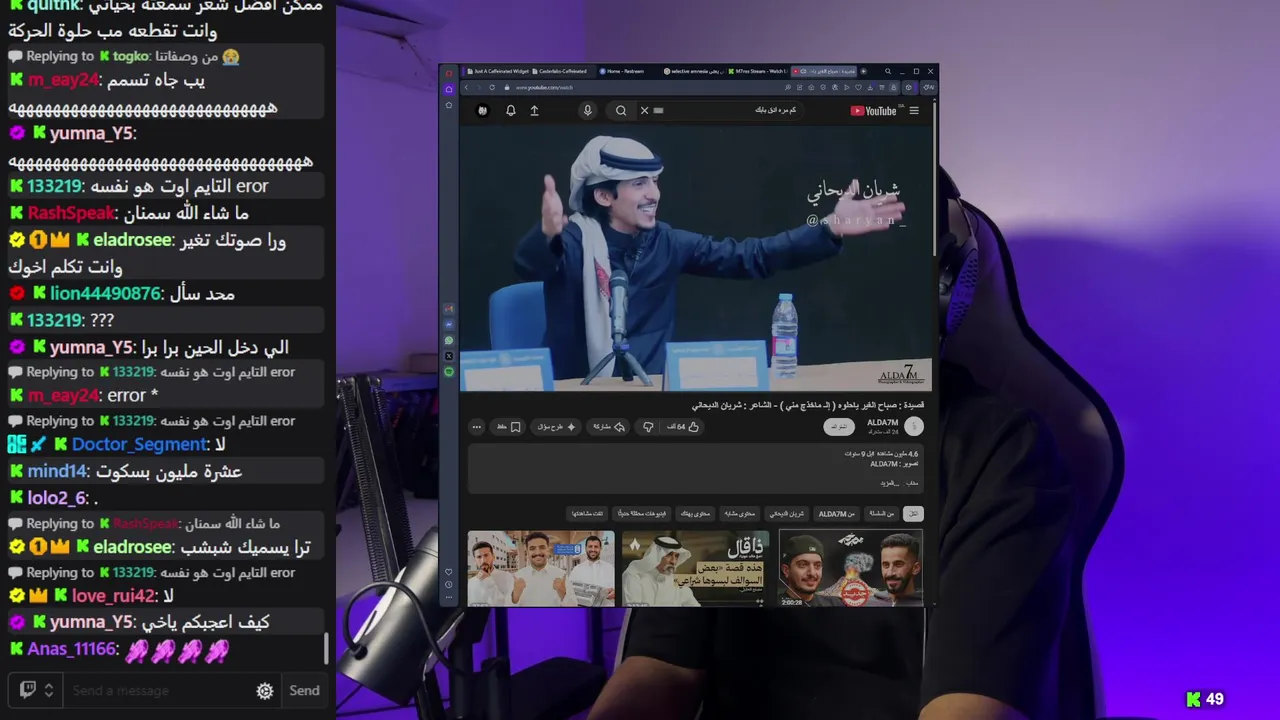This screenshot has width=1280, height=720.
Task: Click the YouTube address bar URL
Action: point(544,87)
